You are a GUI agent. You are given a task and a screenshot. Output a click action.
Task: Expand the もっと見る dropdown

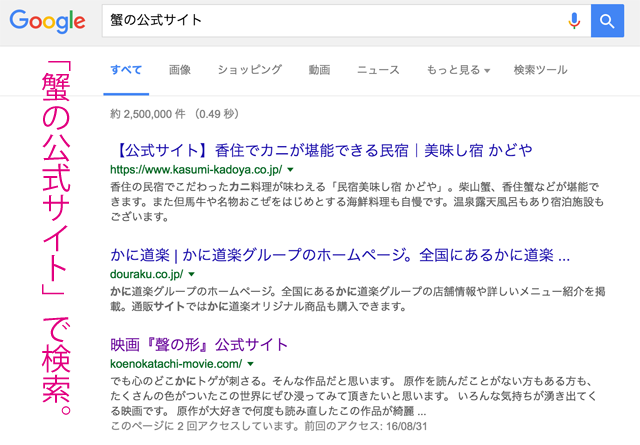coord(458,70)
